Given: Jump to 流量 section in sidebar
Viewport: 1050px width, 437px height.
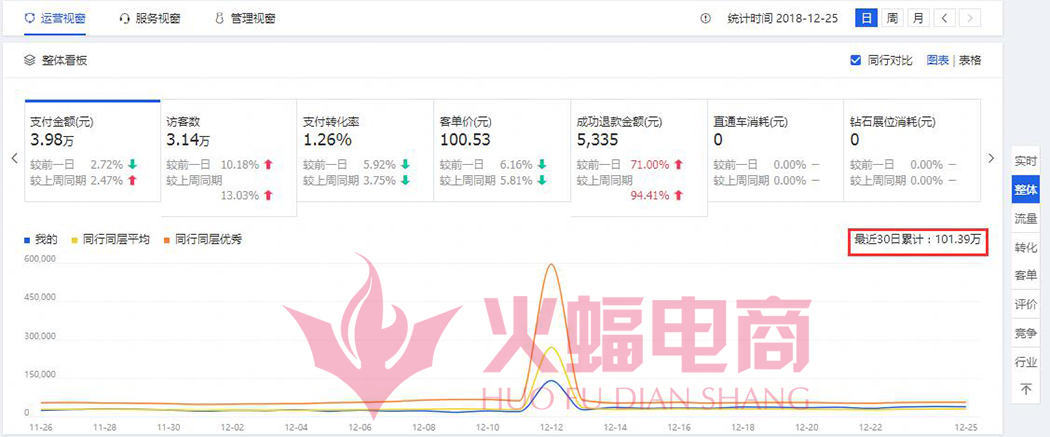Looking at the screenshot, I should click(x=1025, y=218).
